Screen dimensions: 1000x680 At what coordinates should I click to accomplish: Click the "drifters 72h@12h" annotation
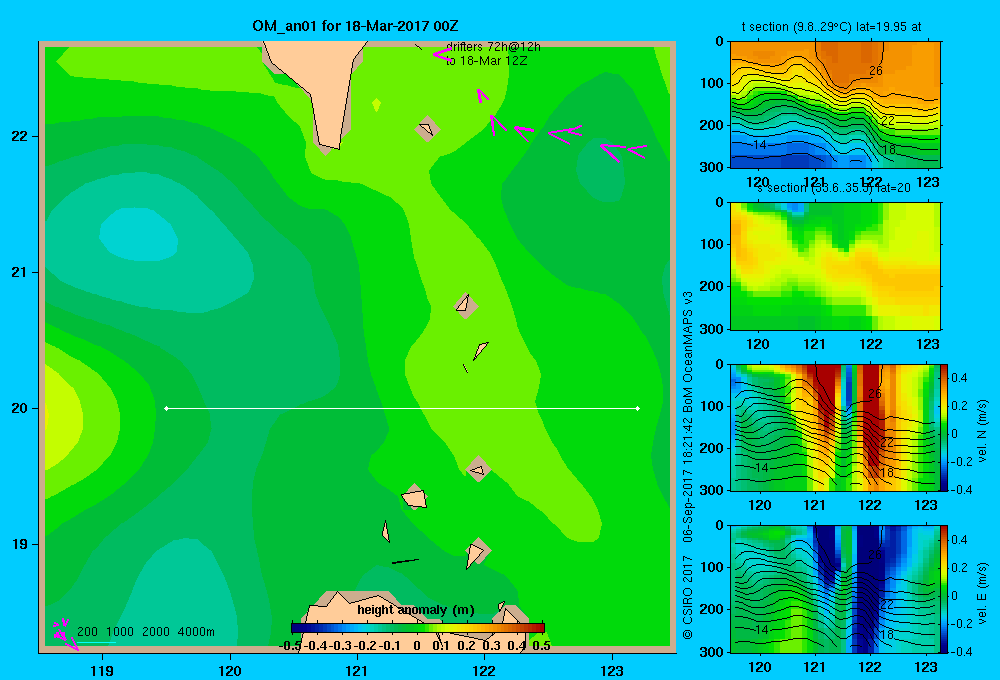(x=493, y=47)
